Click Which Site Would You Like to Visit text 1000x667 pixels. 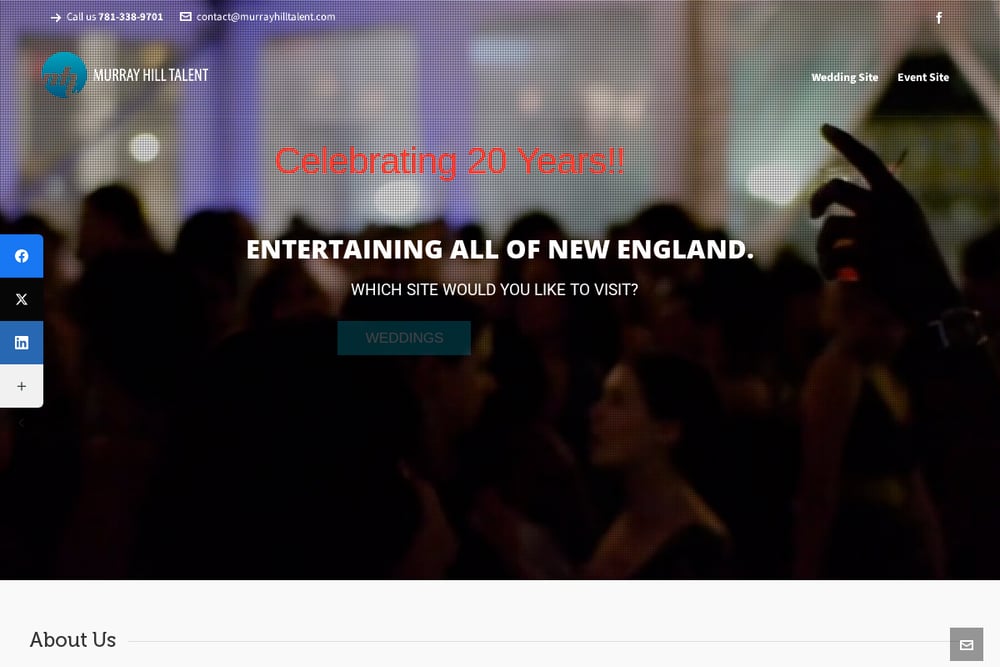pos(494,290)
